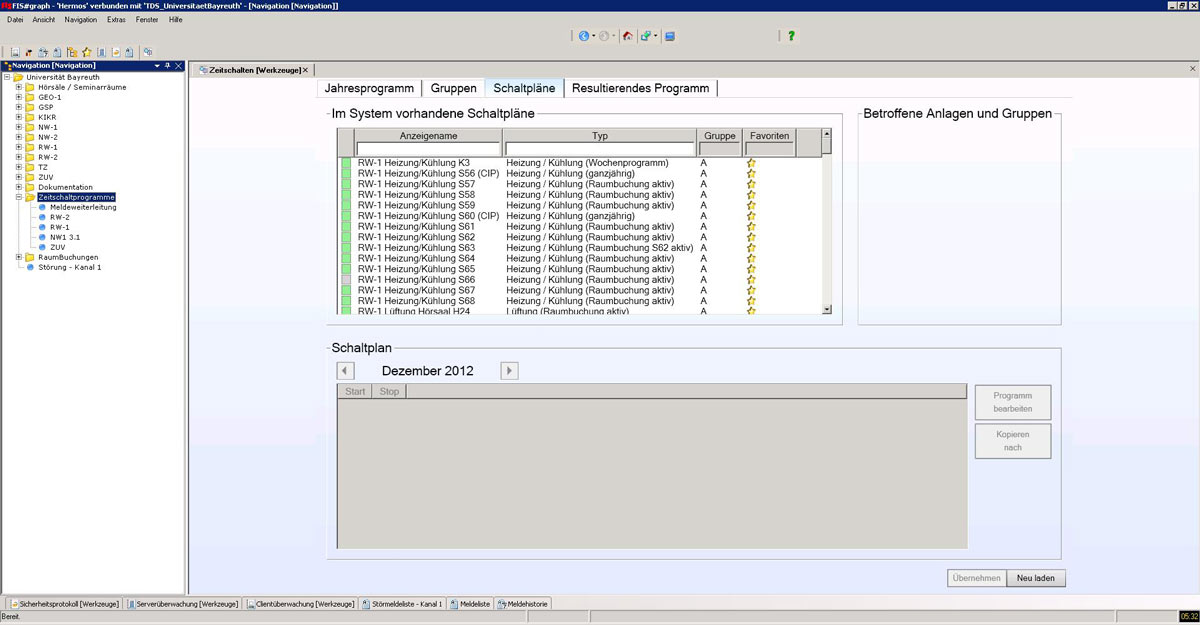Open the back button history dropdown arrow

594,36
